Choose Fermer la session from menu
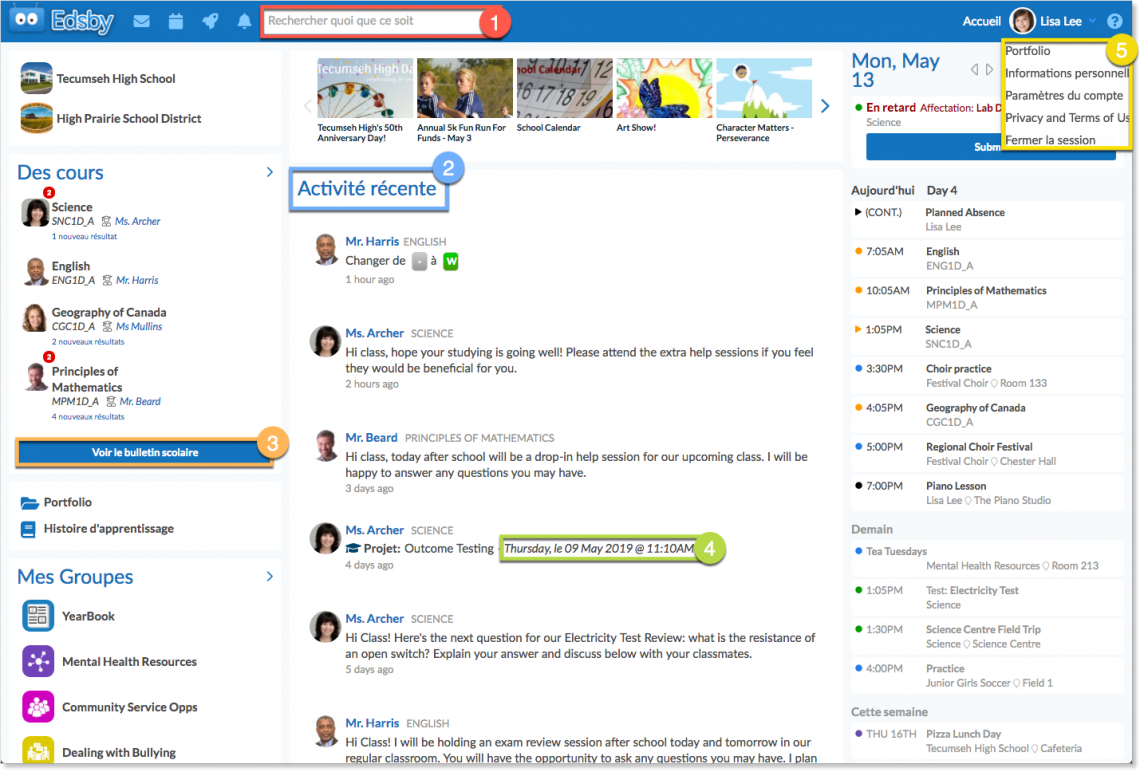The height and width of the screenshot is (772, 1140). point(1050,140)
